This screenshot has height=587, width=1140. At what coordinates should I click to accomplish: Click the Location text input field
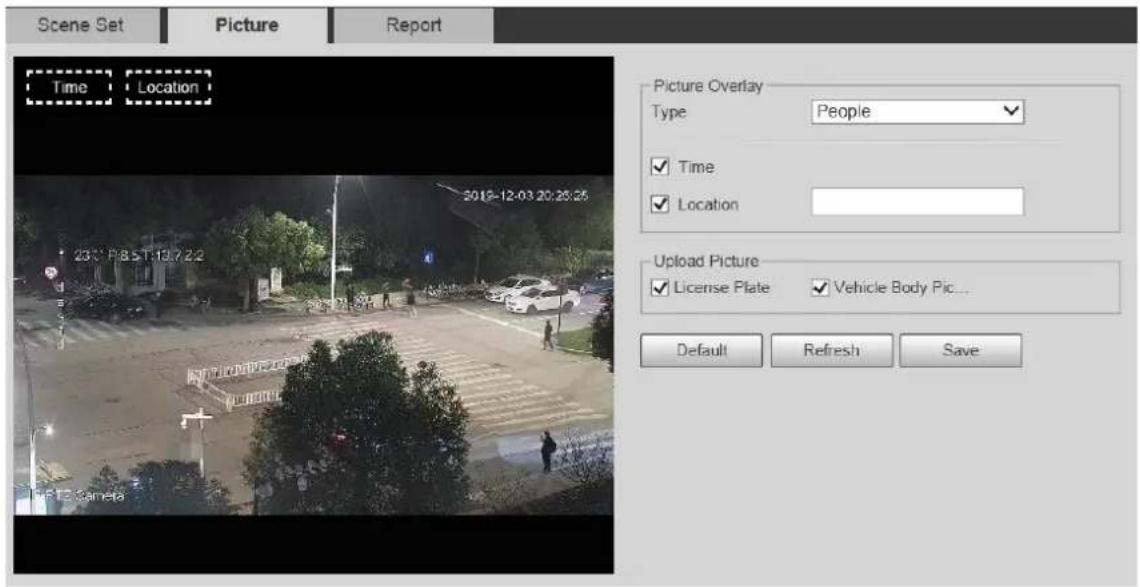916,201
